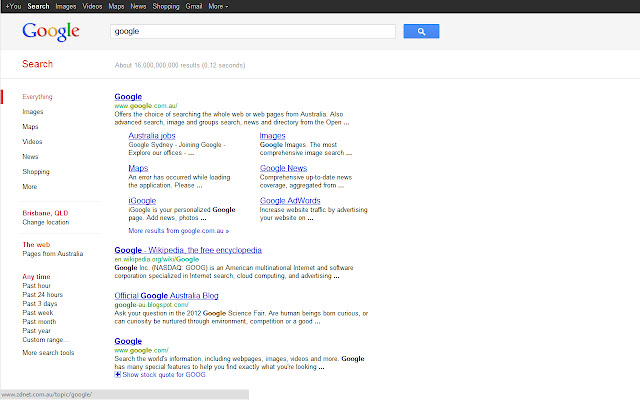
Task: Open the Google result for www.google.com
Action: [128, 341]
